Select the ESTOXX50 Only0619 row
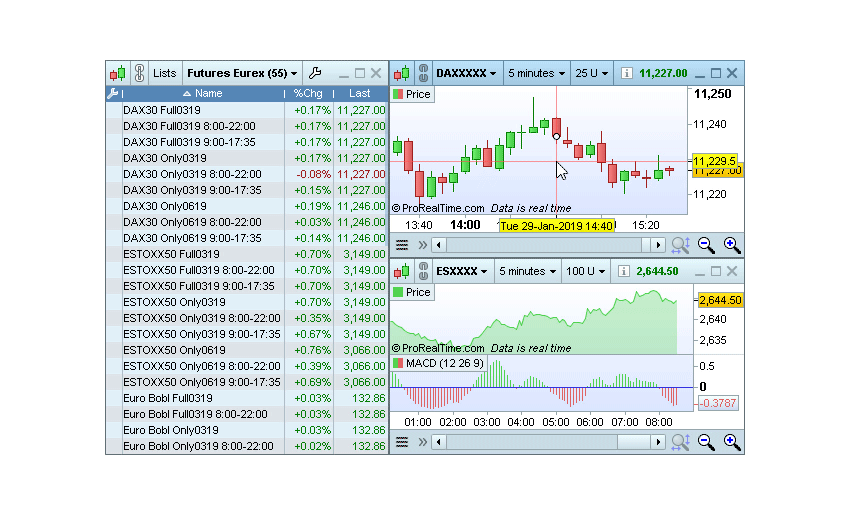The width and height of the screenshot is (850, 516). [247, 350]
